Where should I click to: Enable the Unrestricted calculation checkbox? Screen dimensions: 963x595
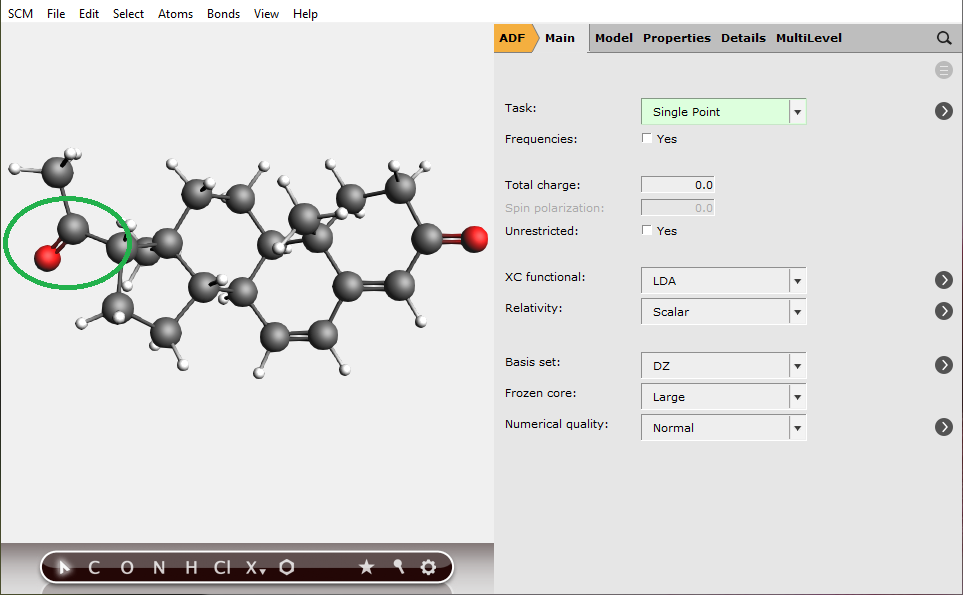pyautogui.click(x=647, y=231)
